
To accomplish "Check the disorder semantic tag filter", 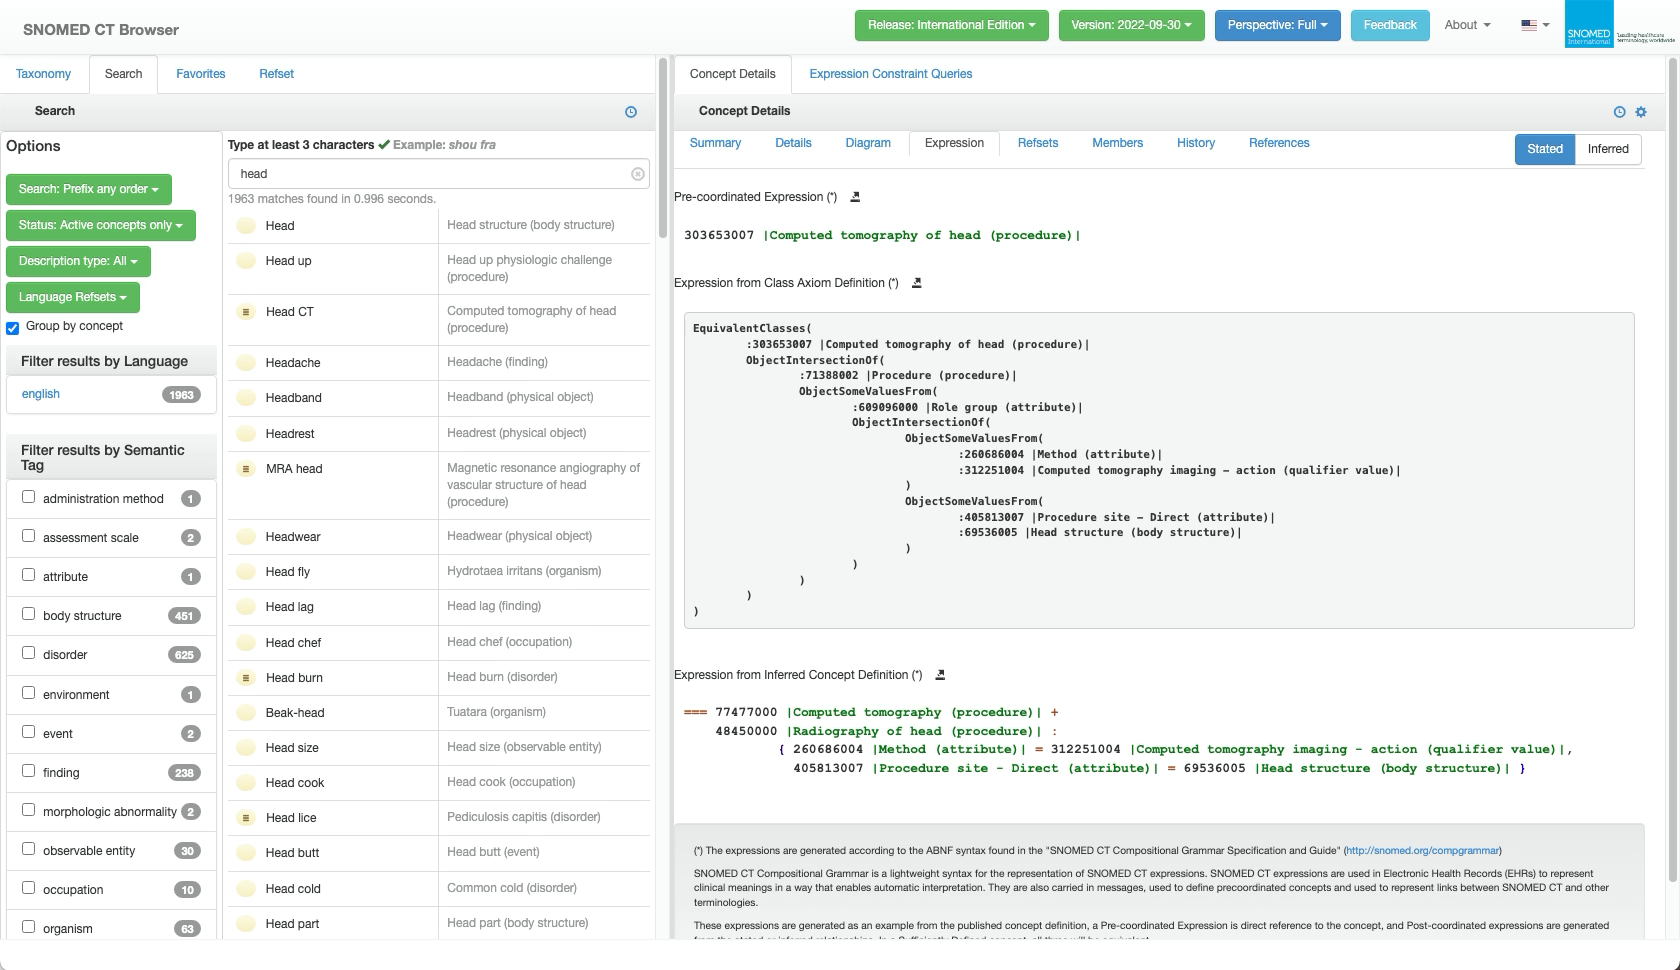I will click(28, 653).
